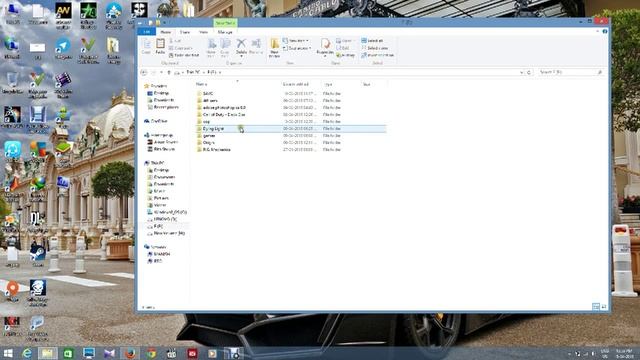Open the New item dropdown
Image resolution: width=640 pixels, height=360 pixels.
(x=296, y=41)
